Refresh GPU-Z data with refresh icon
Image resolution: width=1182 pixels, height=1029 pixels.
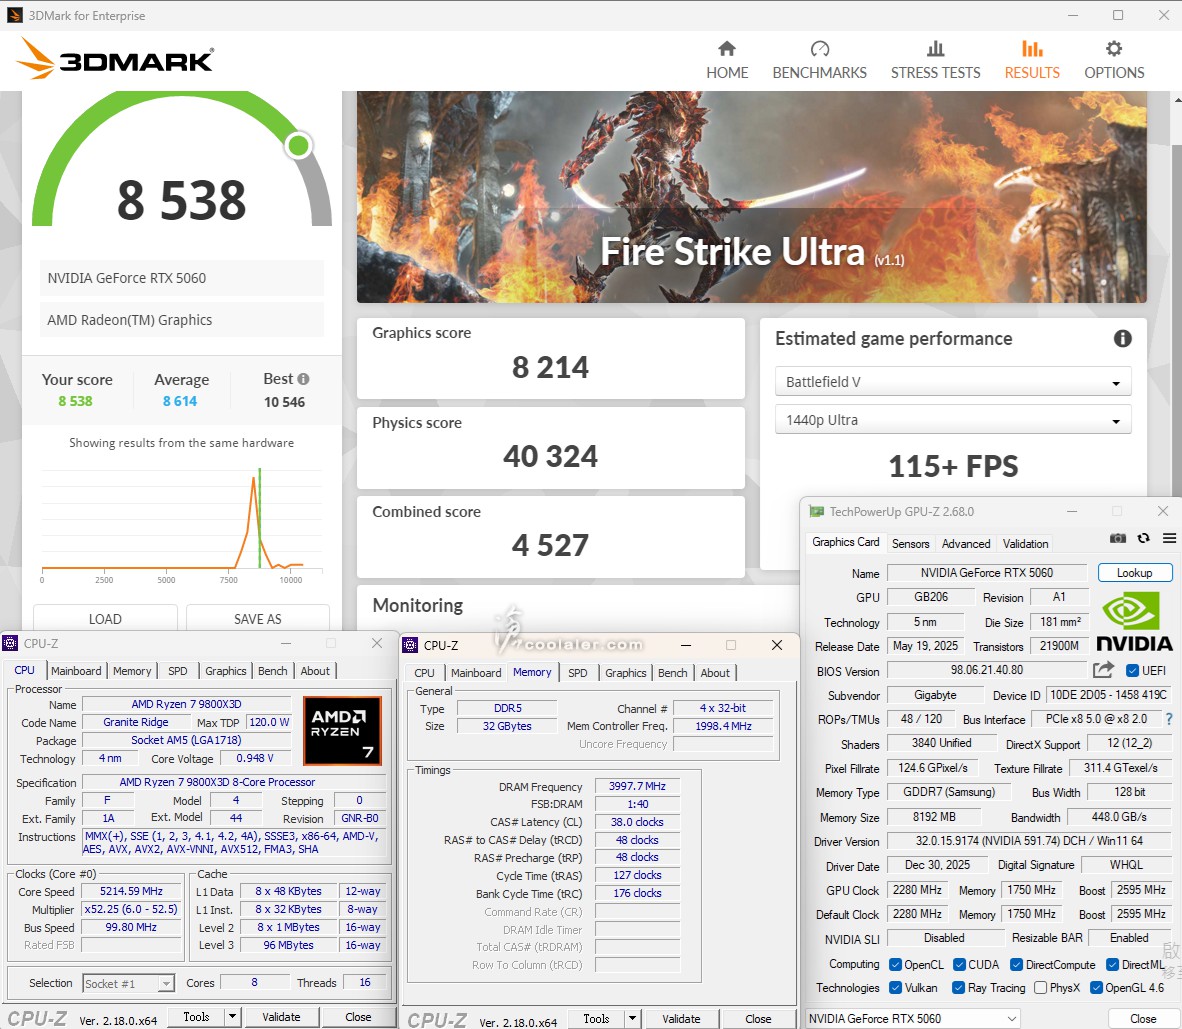point(1144,539)
